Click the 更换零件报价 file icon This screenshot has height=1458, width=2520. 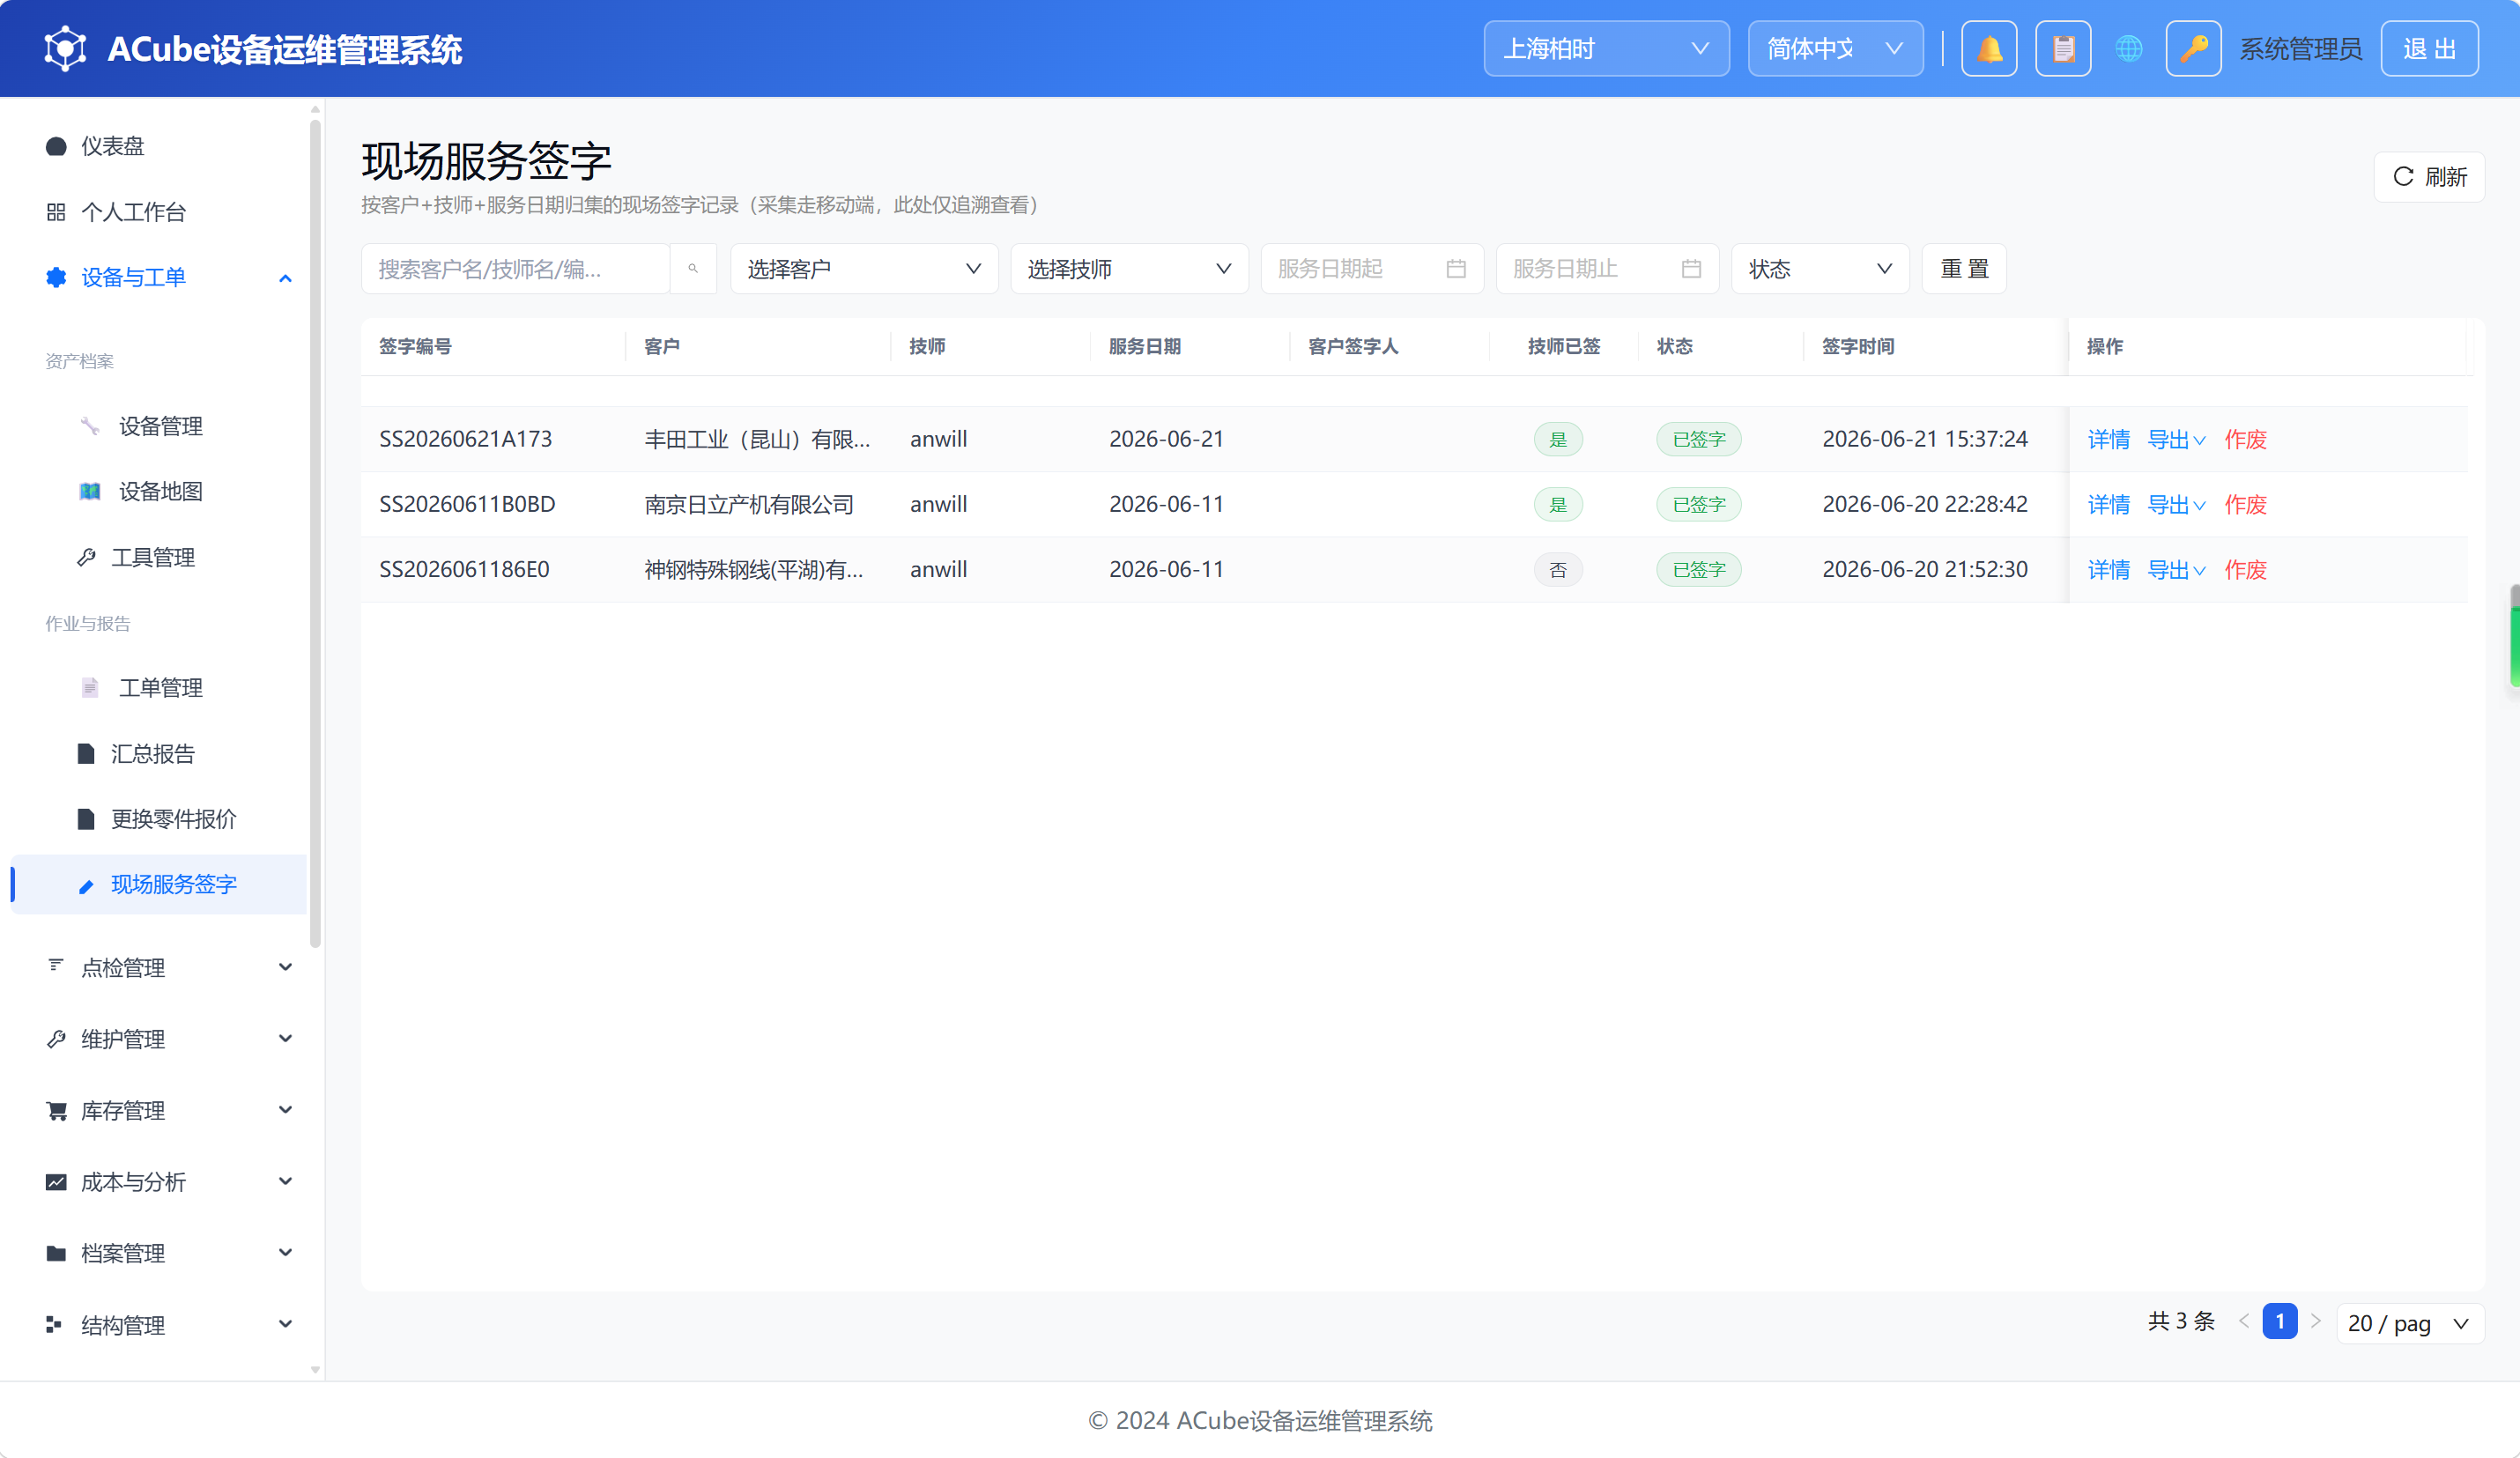[x=87, y=819]
